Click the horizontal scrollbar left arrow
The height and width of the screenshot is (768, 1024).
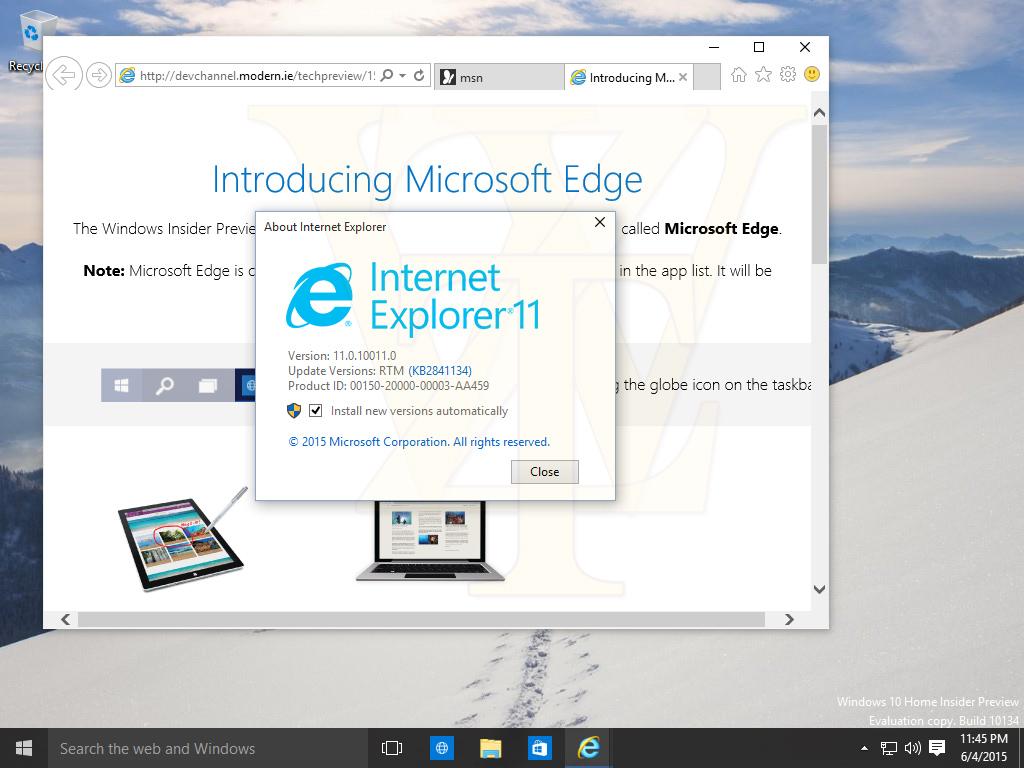pyautogui.click(x=65, y=619)
